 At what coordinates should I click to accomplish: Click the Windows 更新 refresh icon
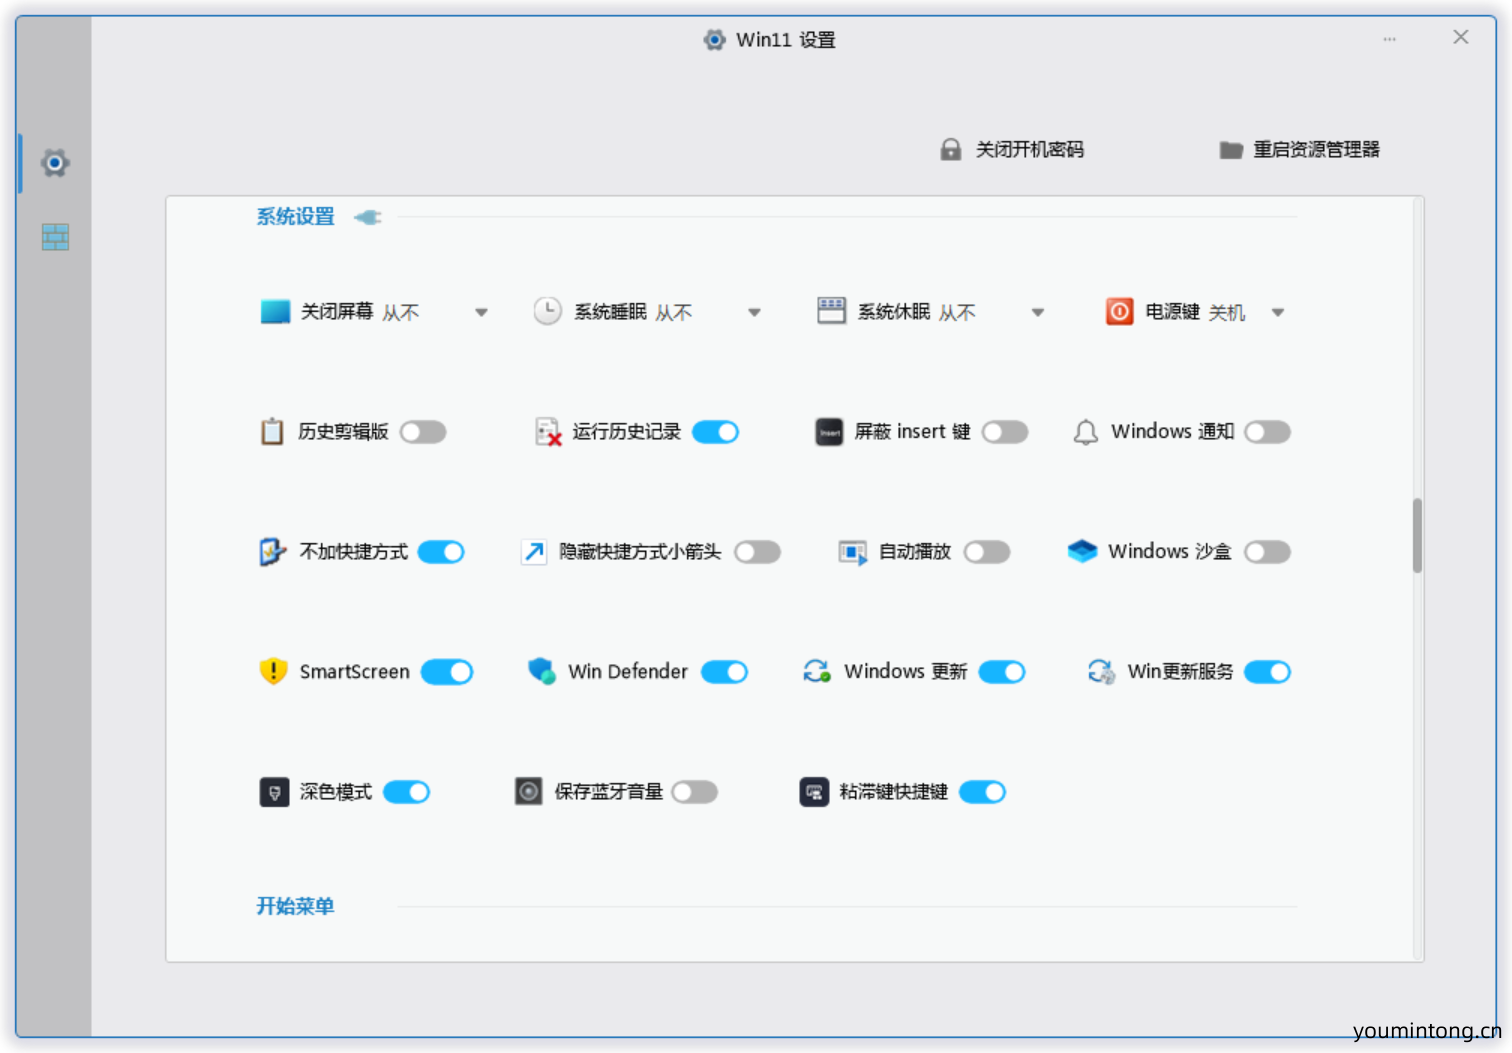click(817, 671)
